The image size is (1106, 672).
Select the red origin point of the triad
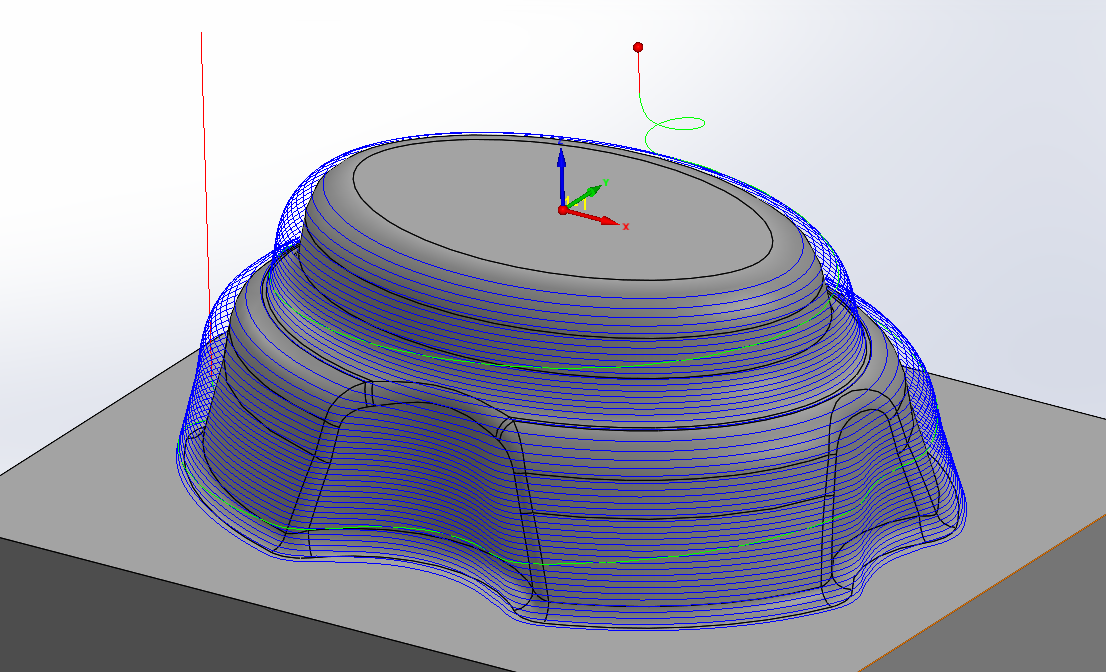pos(563,210)
